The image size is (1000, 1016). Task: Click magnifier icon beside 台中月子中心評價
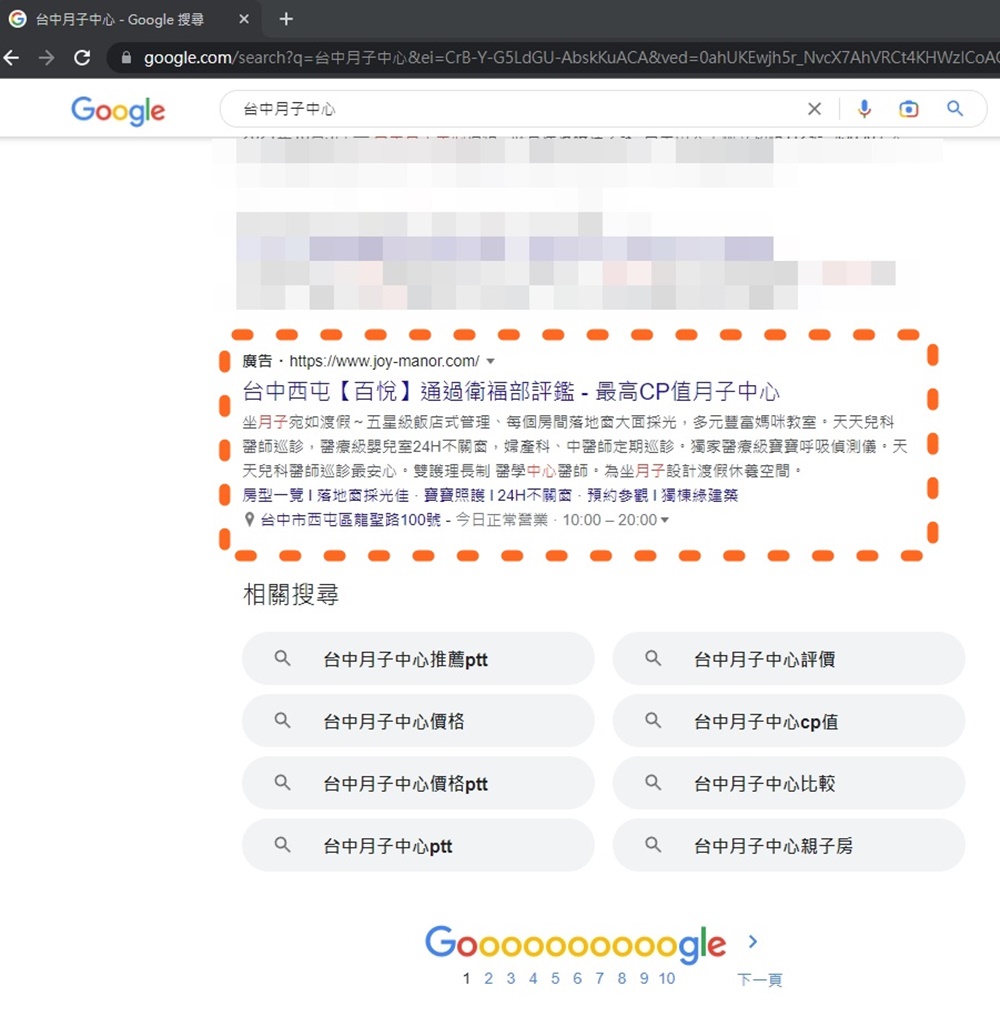(653, 658)
